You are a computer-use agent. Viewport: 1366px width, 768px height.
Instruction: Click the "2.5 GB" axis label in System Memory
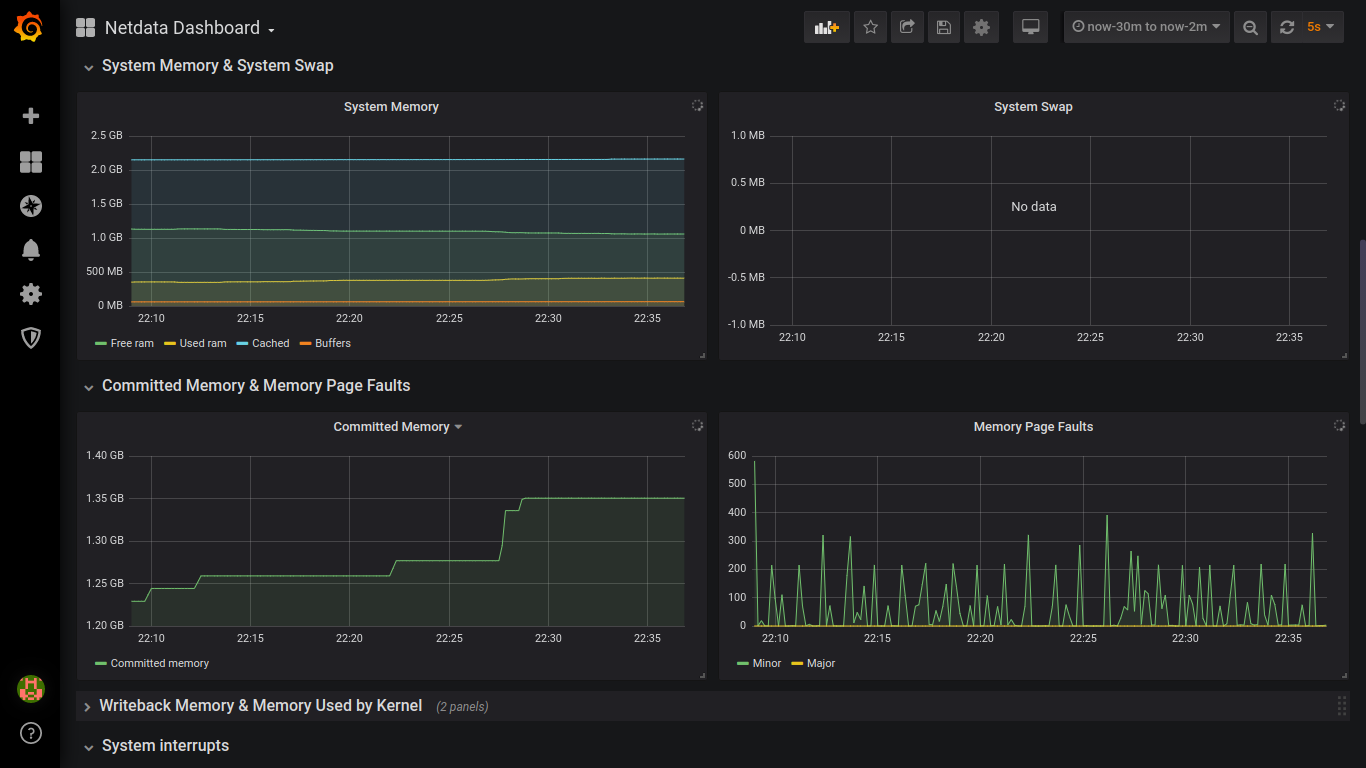point(107,135)
